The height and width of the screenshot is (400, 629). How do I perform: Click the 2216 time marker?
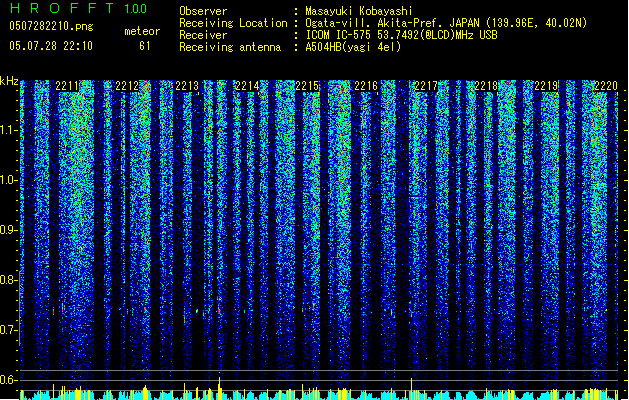click(366, 86)
